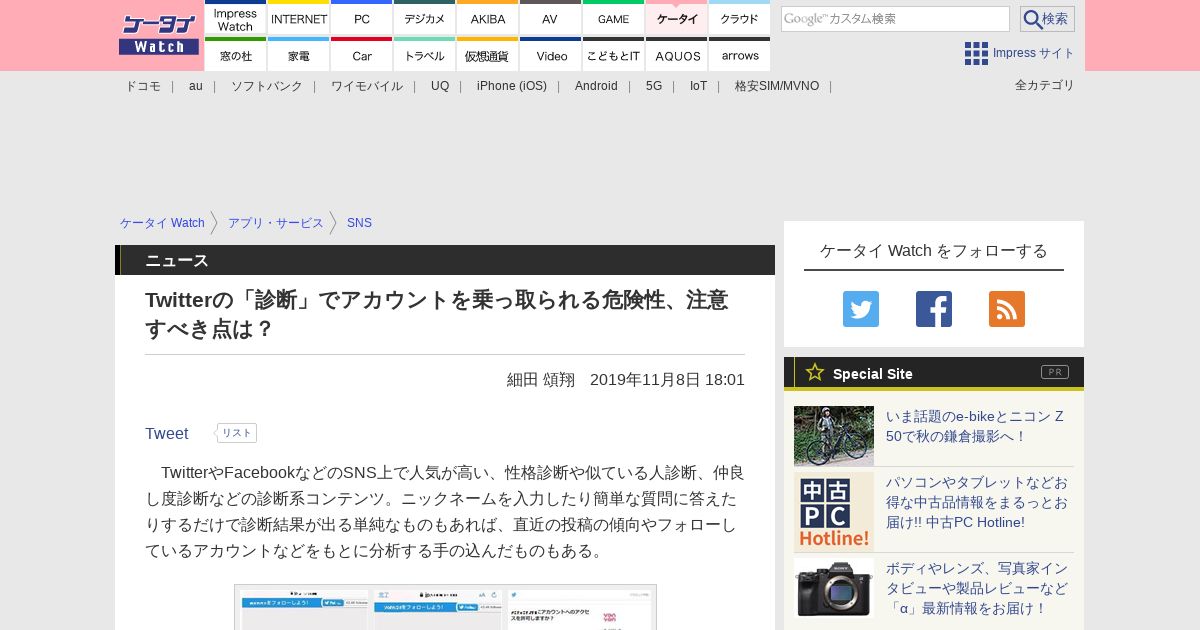Screen dimensions: 1200x630
Task: Open the デジカメ tab
Action: (425, 18)
